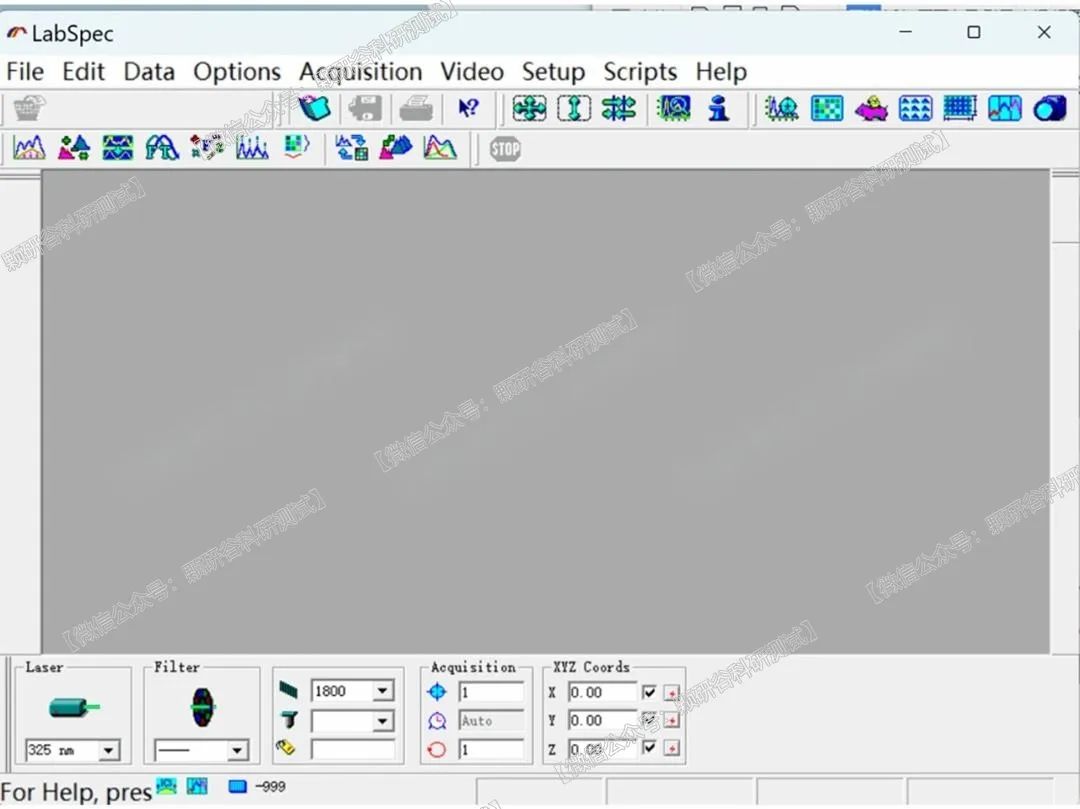Open the Acquisition menu
The height and width of the screenshot is (809, 1080).
(360, 71)
